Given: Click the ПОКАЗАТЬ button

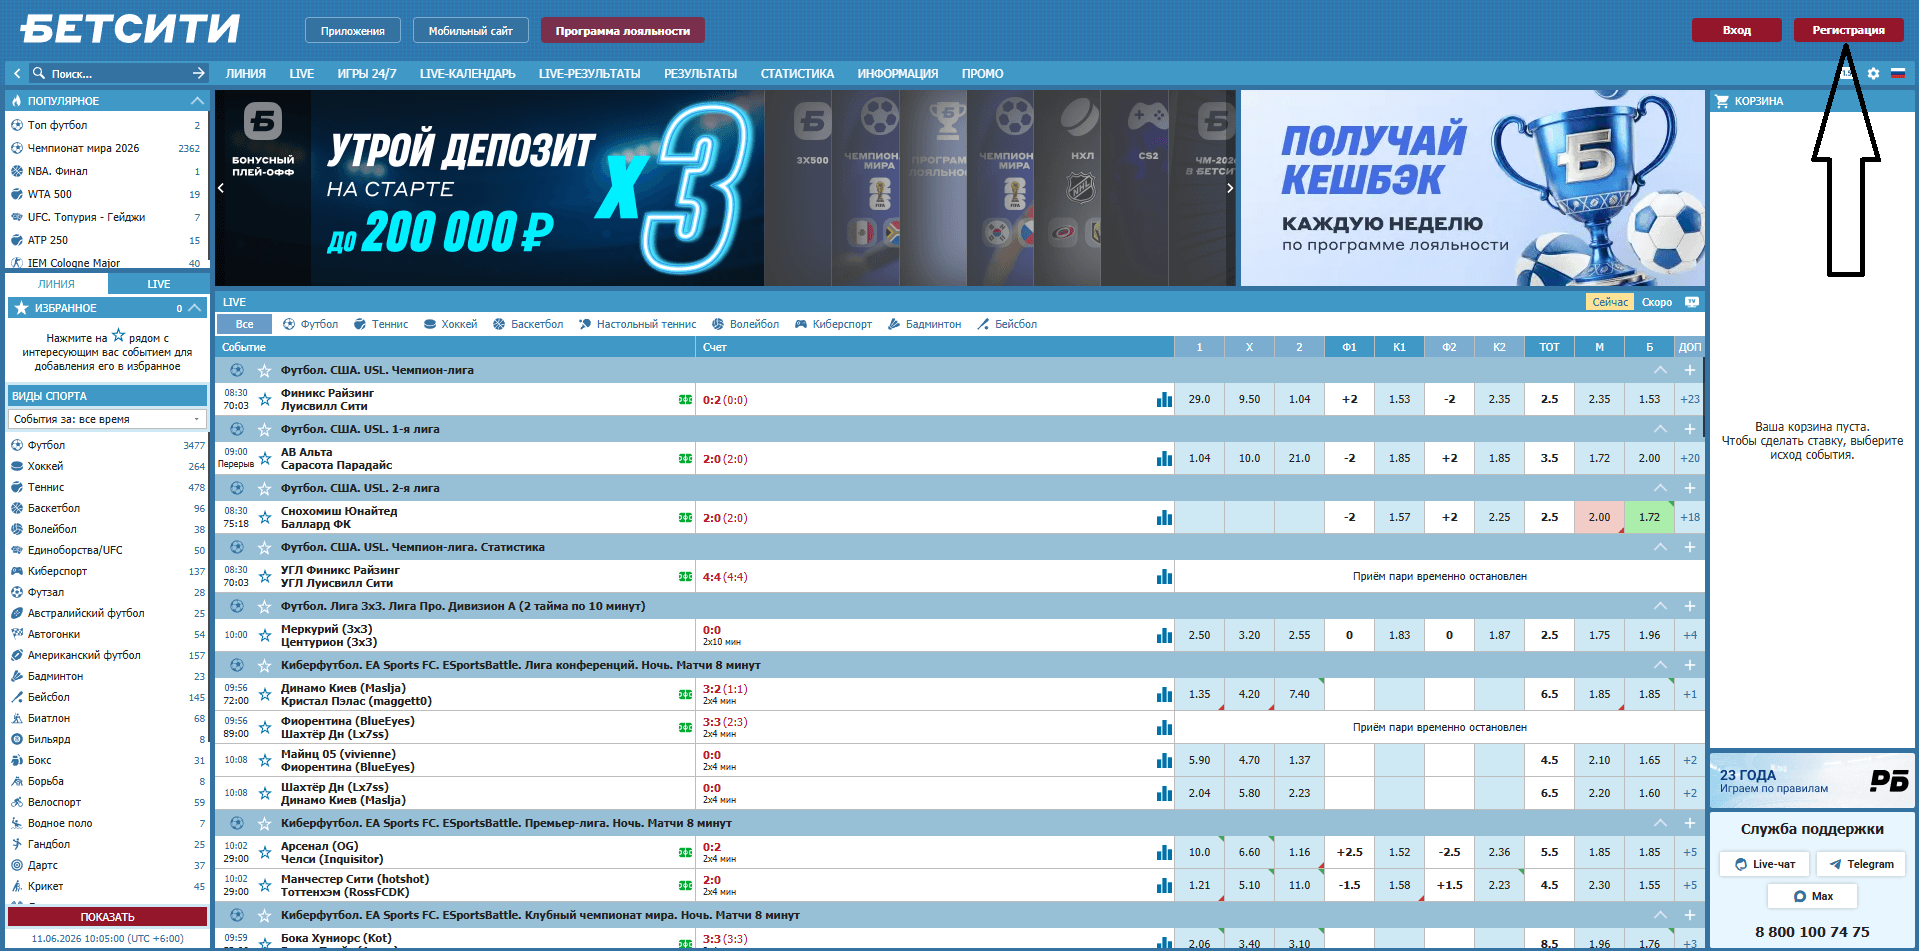Looking at the screenshot, I should click(107, 917).
